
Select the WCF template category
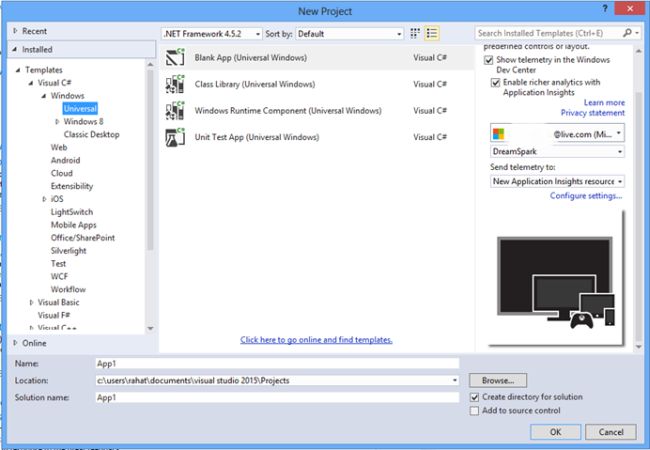point(59,276)
